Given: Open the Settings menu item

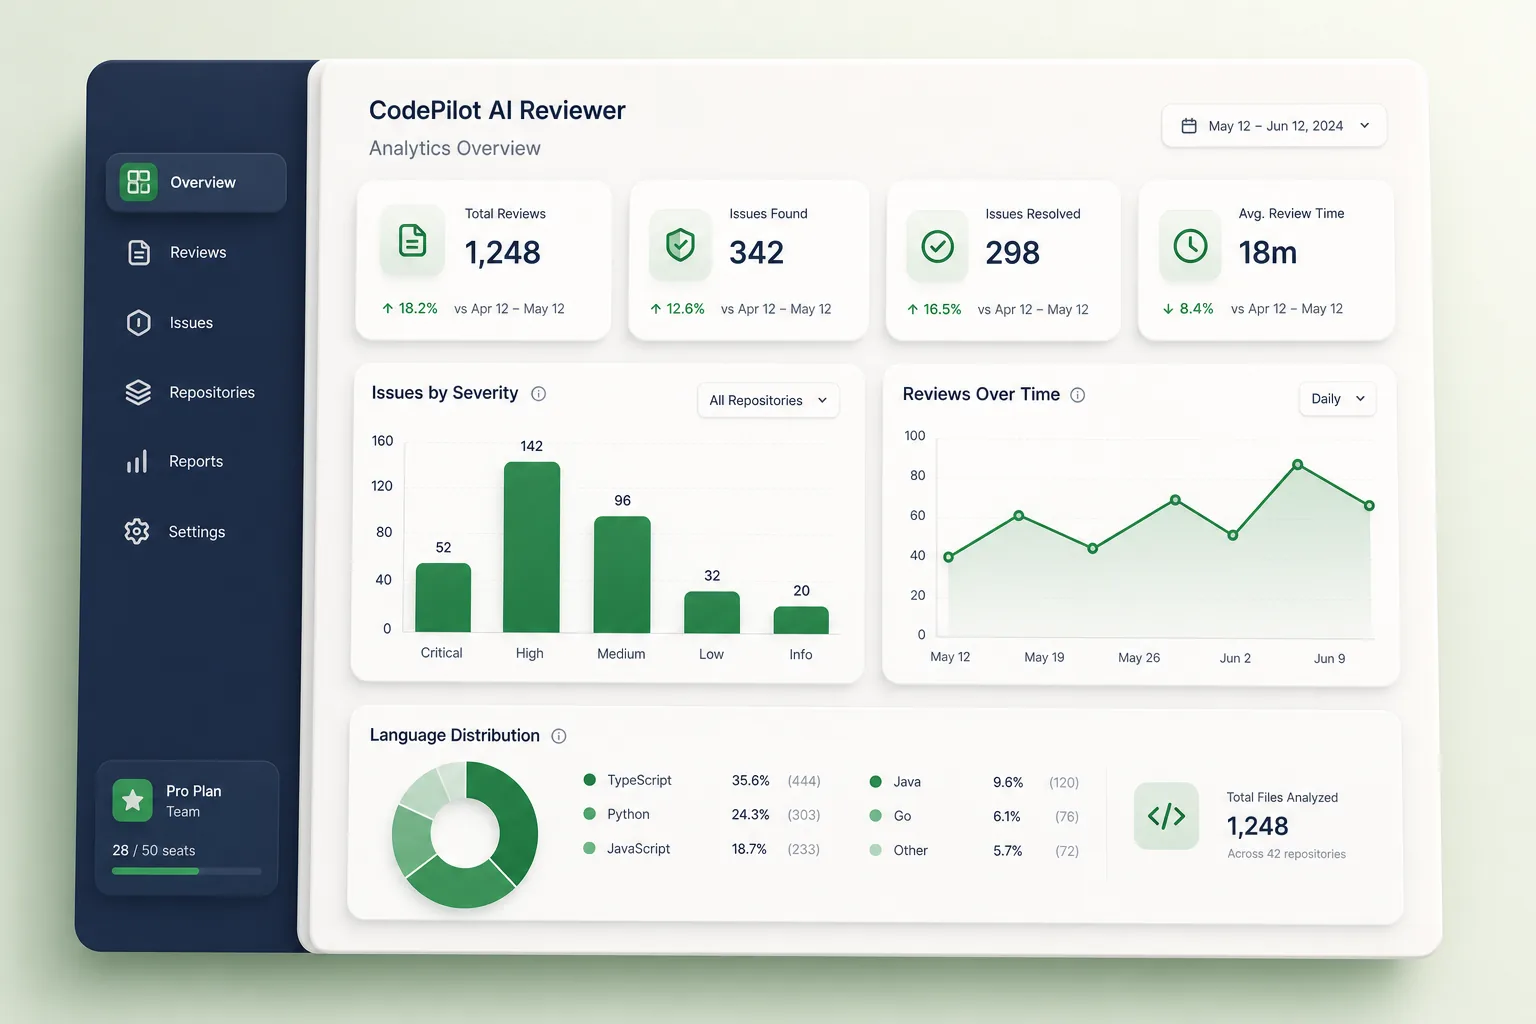Looking at the screenshot, I should (x=196, y=531).
